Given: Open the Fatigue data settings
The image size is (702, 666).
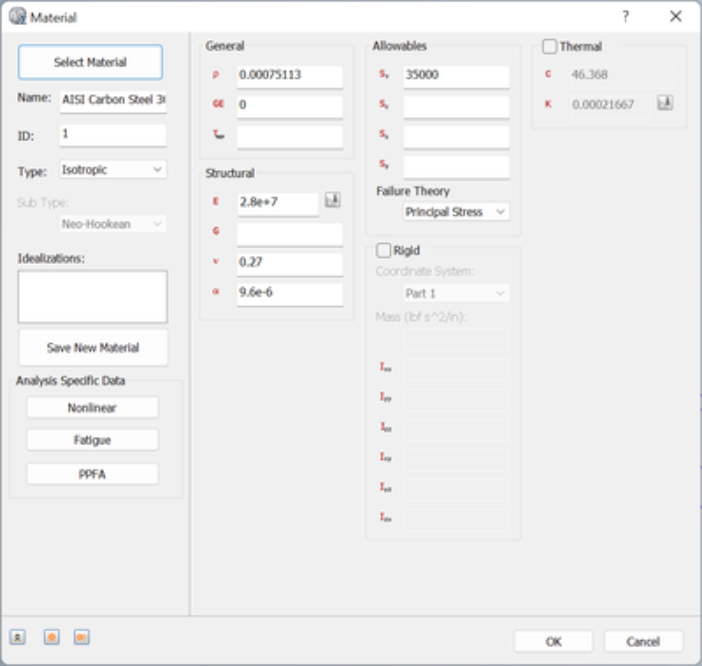Looking at the screenshot, I should 92,440.
